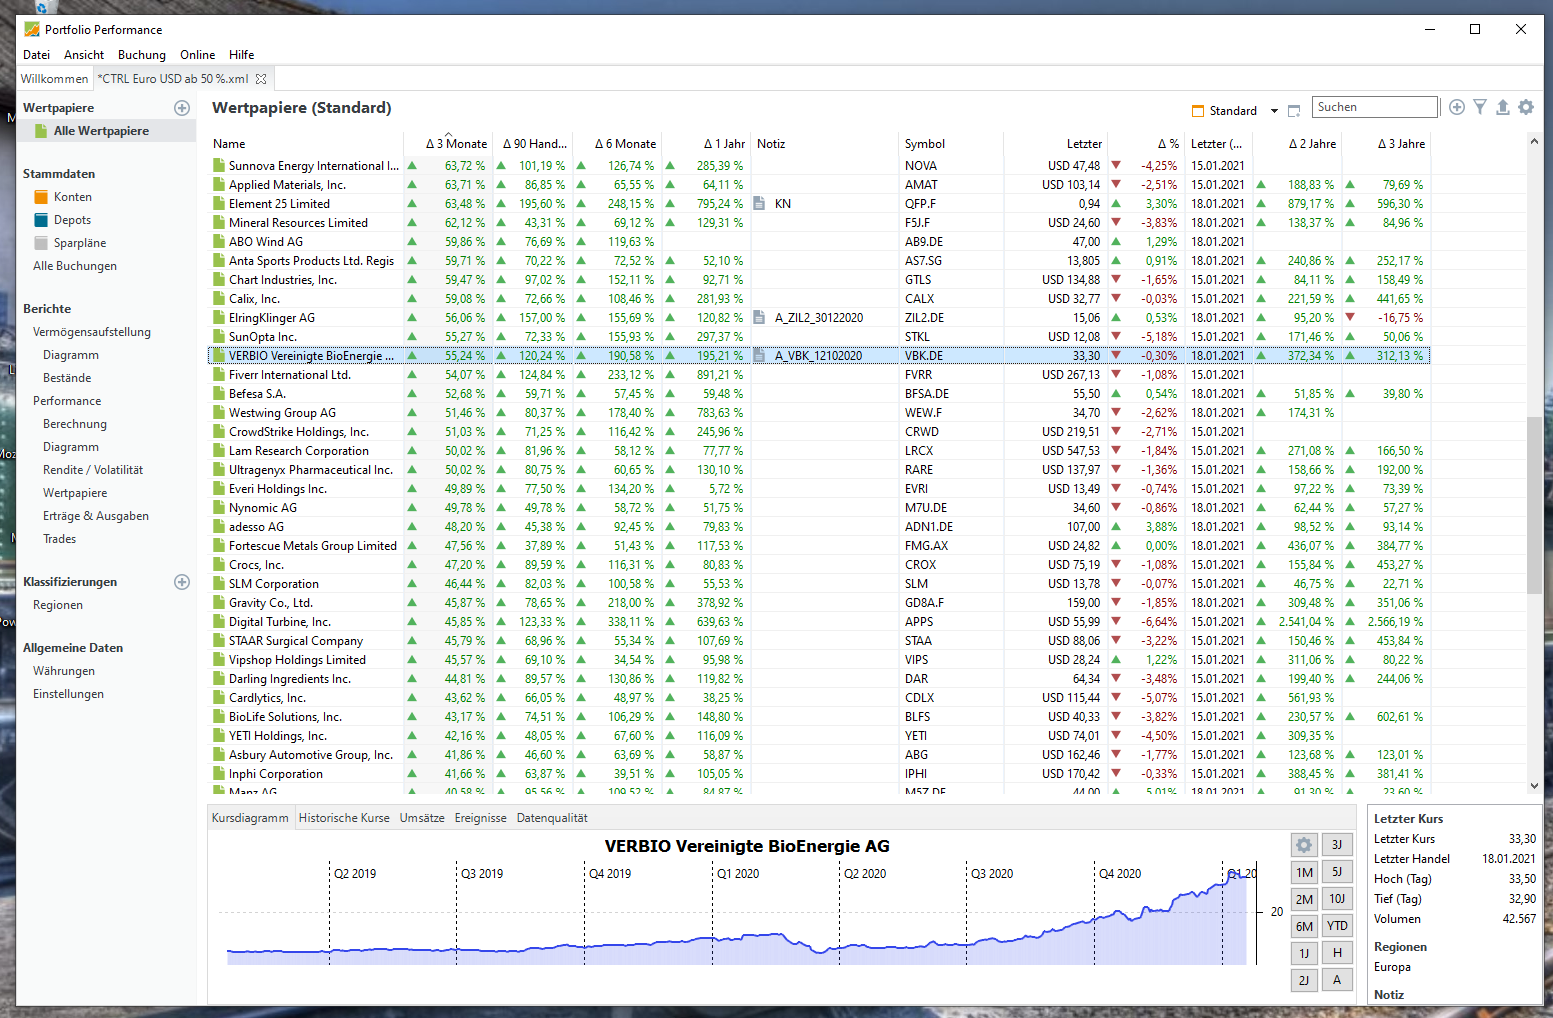Open Alle Buchungen in sidebar

click(x=75, y=266)
